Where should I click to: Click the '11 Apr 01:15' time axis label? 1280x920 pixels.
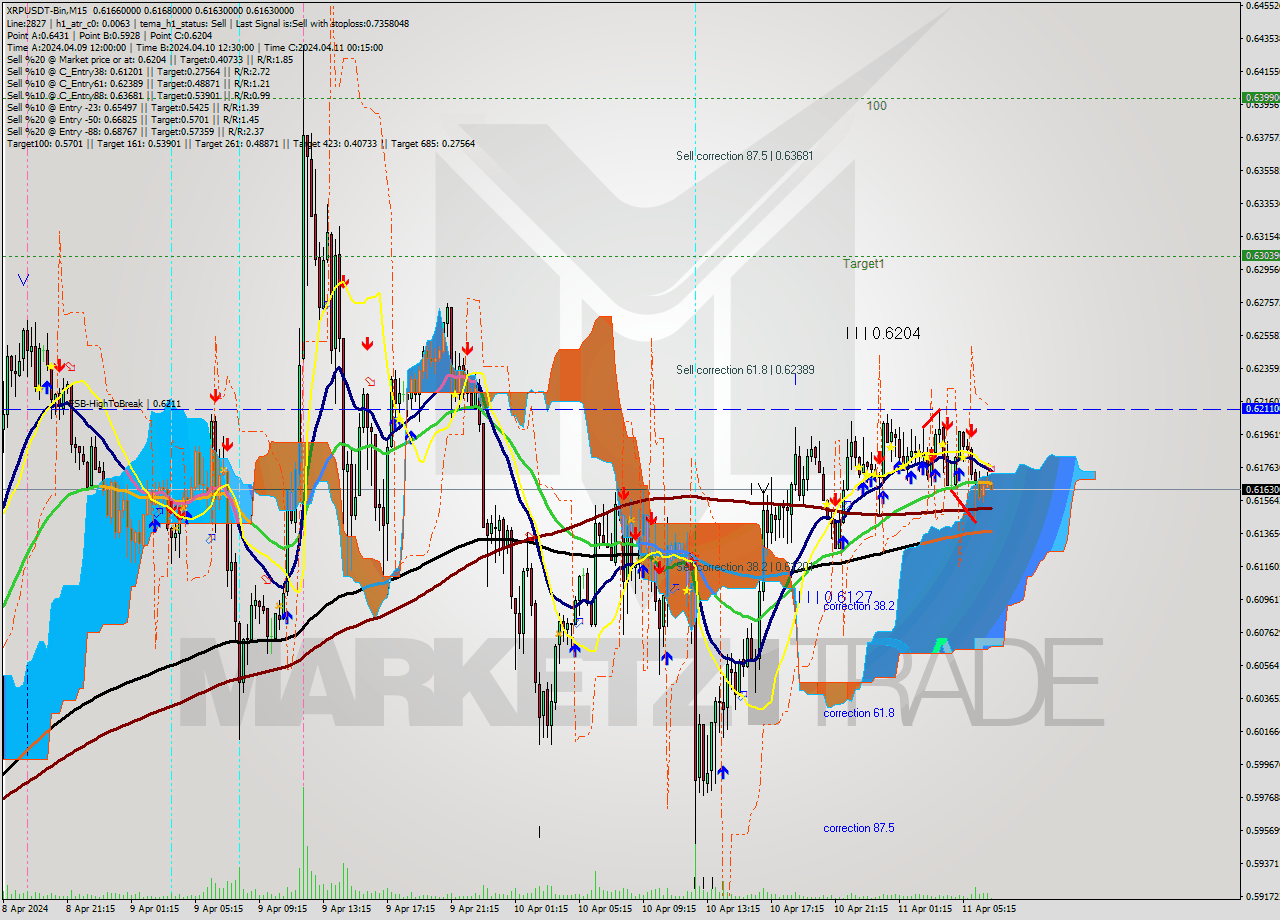[925, 909]
